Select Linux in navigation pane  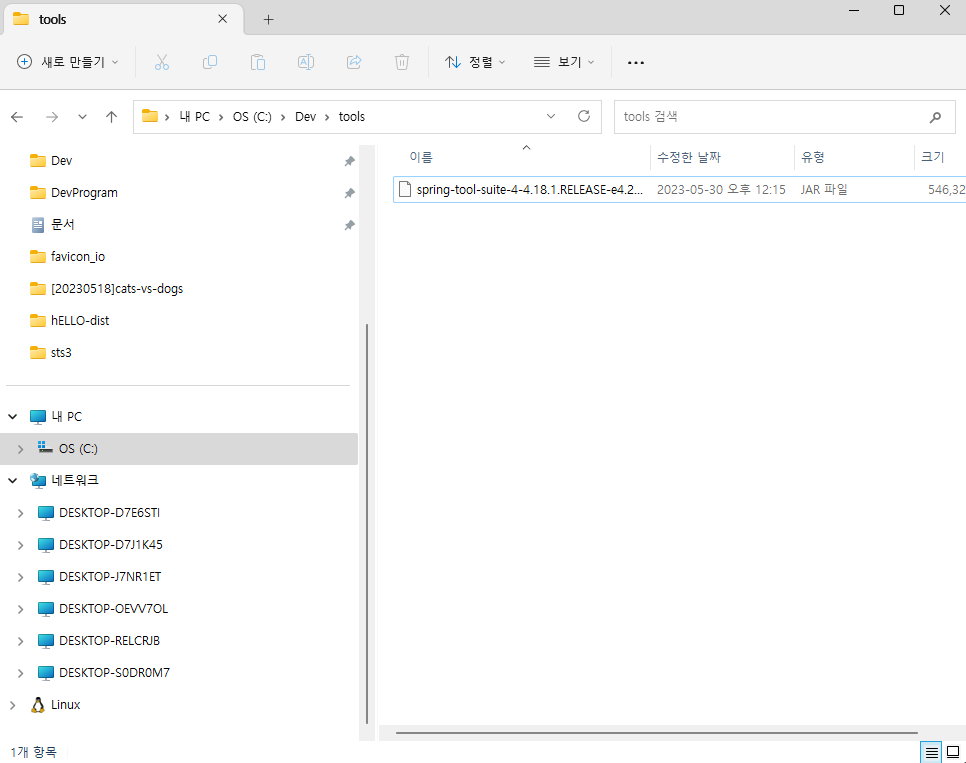click(x=65, y=705)
